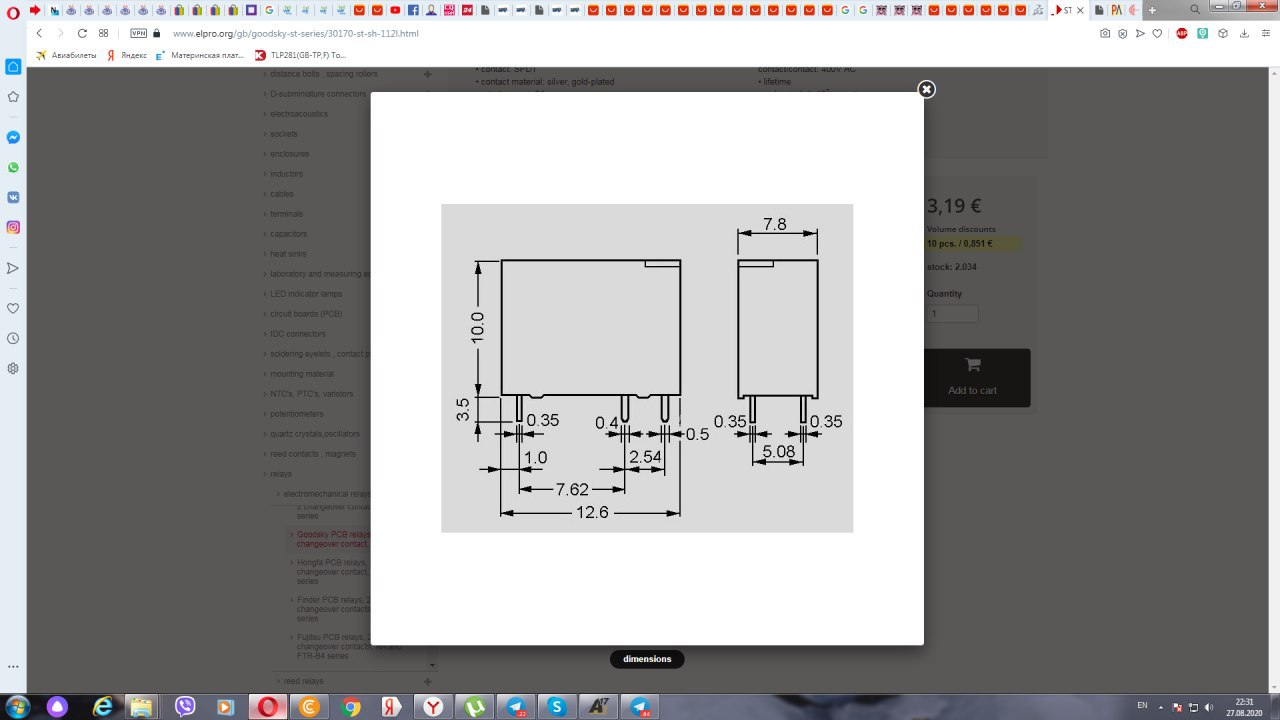Click the relay dimensions drawing
The width and height of the screenshot is (1280, 720).
(647, 368)
